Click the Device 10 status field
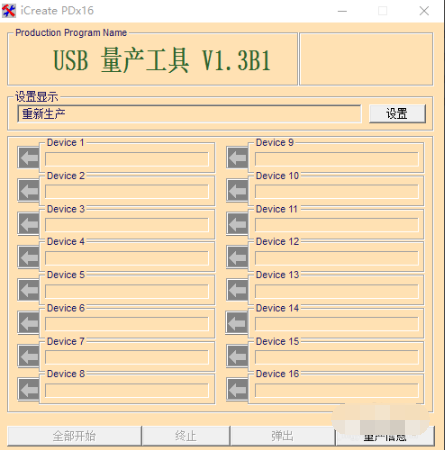Image resolution: width=445 pixels, height=450 pixels. pyautogui.click(x=337, y=192)
